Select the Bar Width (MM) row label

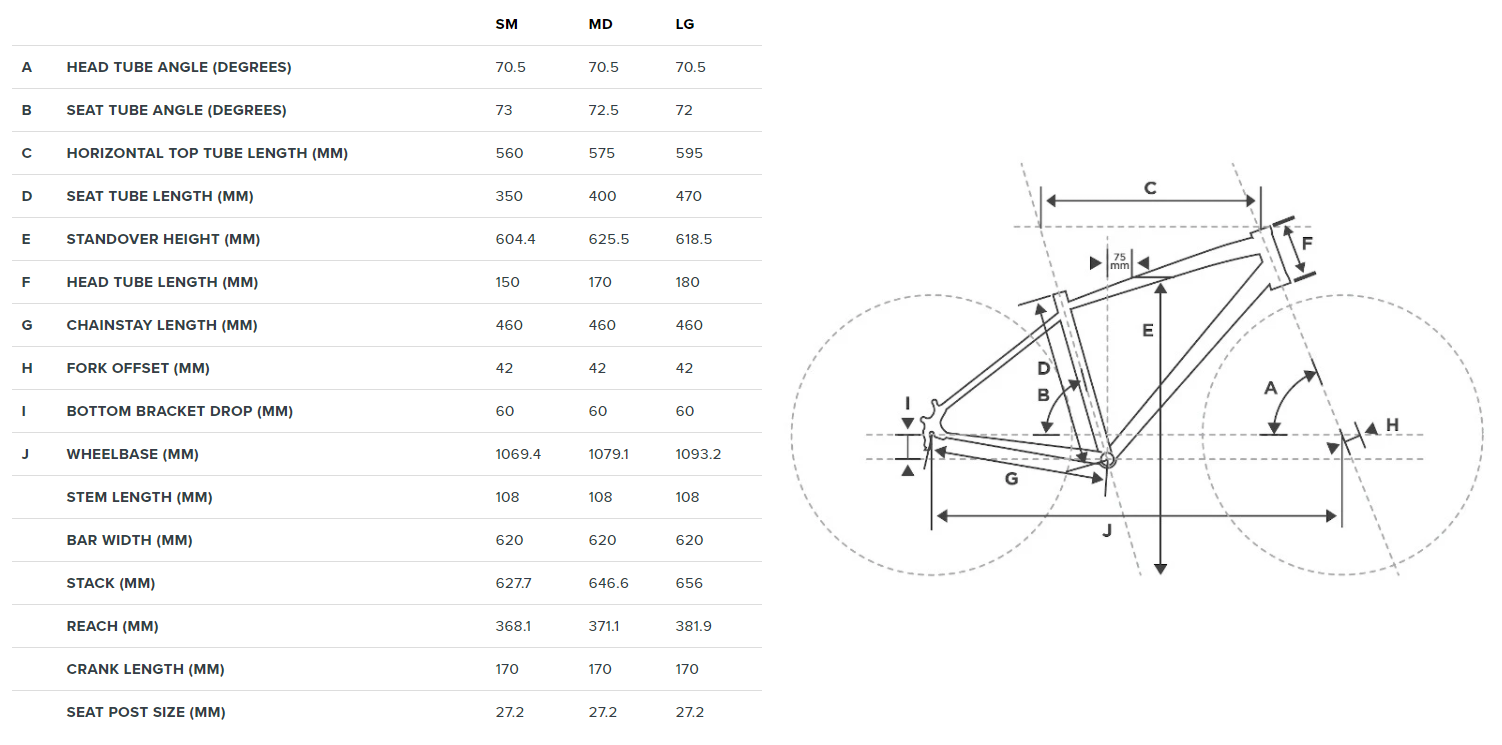tap(130, 540)
